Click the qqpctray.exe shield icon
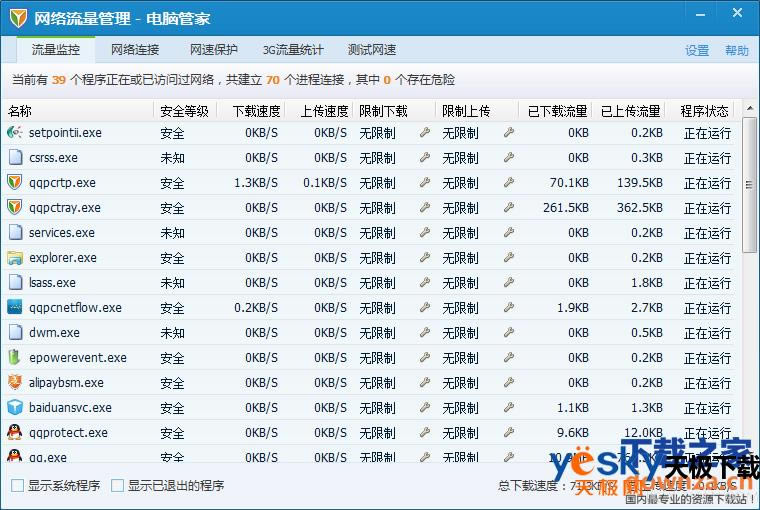 pyautogui.click(x=15, y=208)
